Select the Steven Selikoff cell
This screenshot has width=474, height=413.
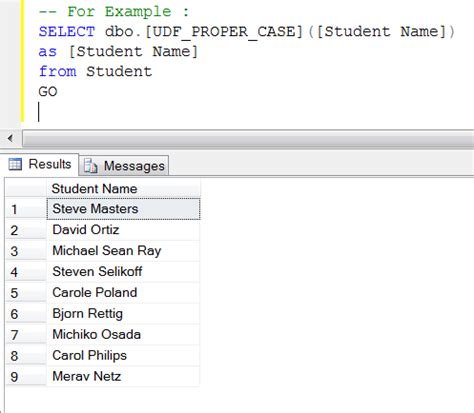pyautogui.click(x=123, y=272)
